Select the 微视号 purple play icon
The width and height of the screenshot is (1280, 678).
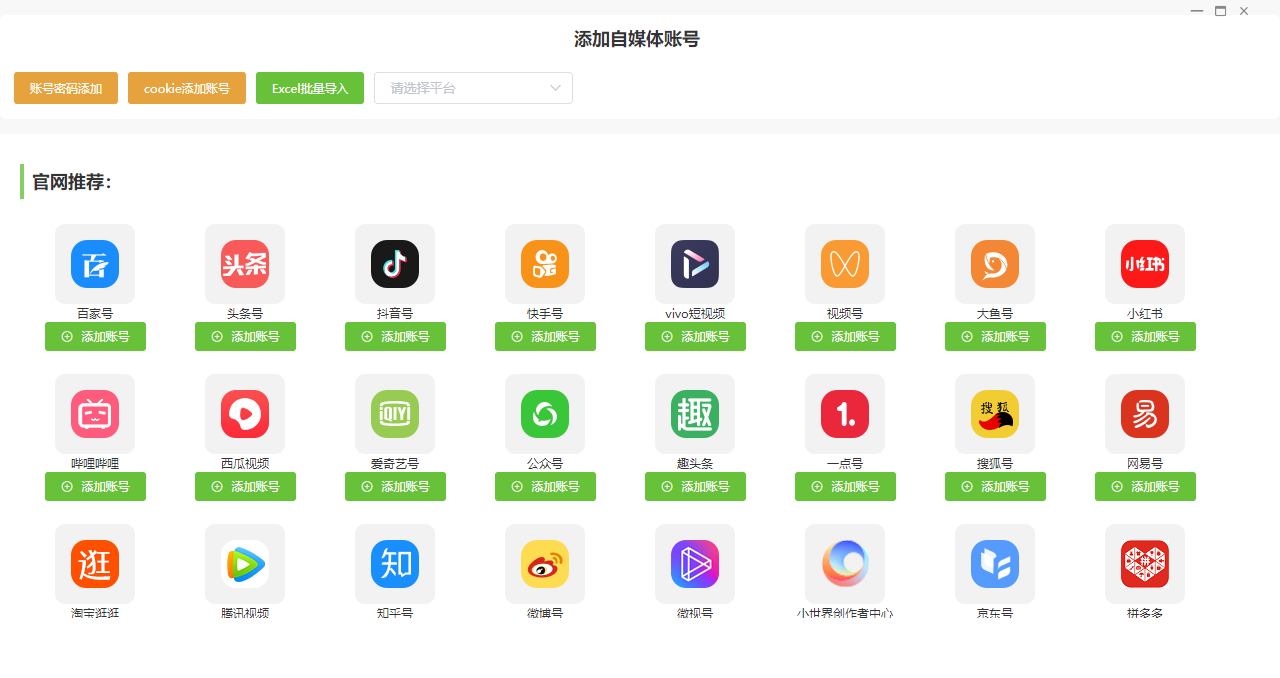pyautogui.click(x=695, y=564)
